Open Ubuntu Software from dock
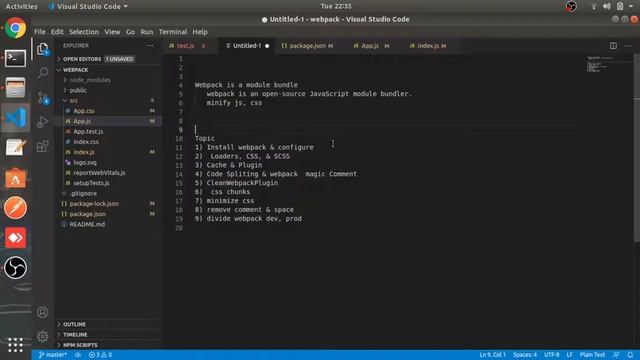This screenshot has height=360, width=640. 16,178
